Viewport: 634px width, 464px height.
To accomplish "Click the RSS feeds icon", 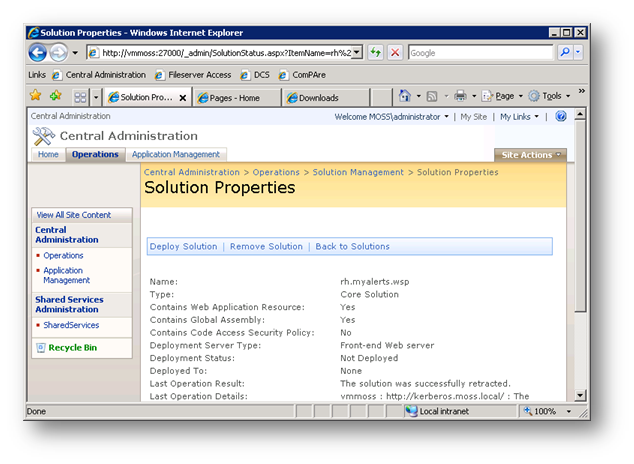I will [x=432, y=96].
